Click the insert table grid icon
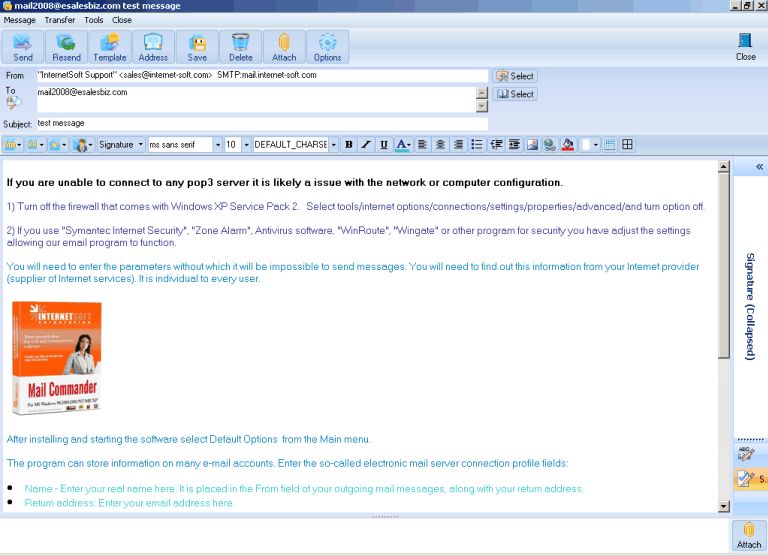 point(627,145)
